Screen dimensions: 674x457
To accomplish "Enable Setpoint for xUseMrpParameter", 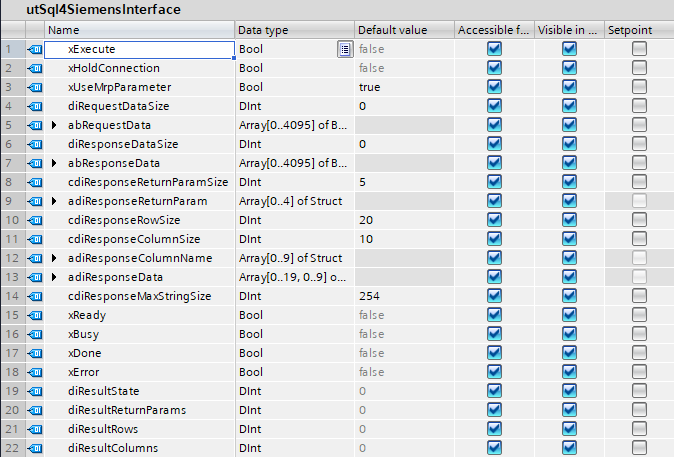I will click(639, 87).
